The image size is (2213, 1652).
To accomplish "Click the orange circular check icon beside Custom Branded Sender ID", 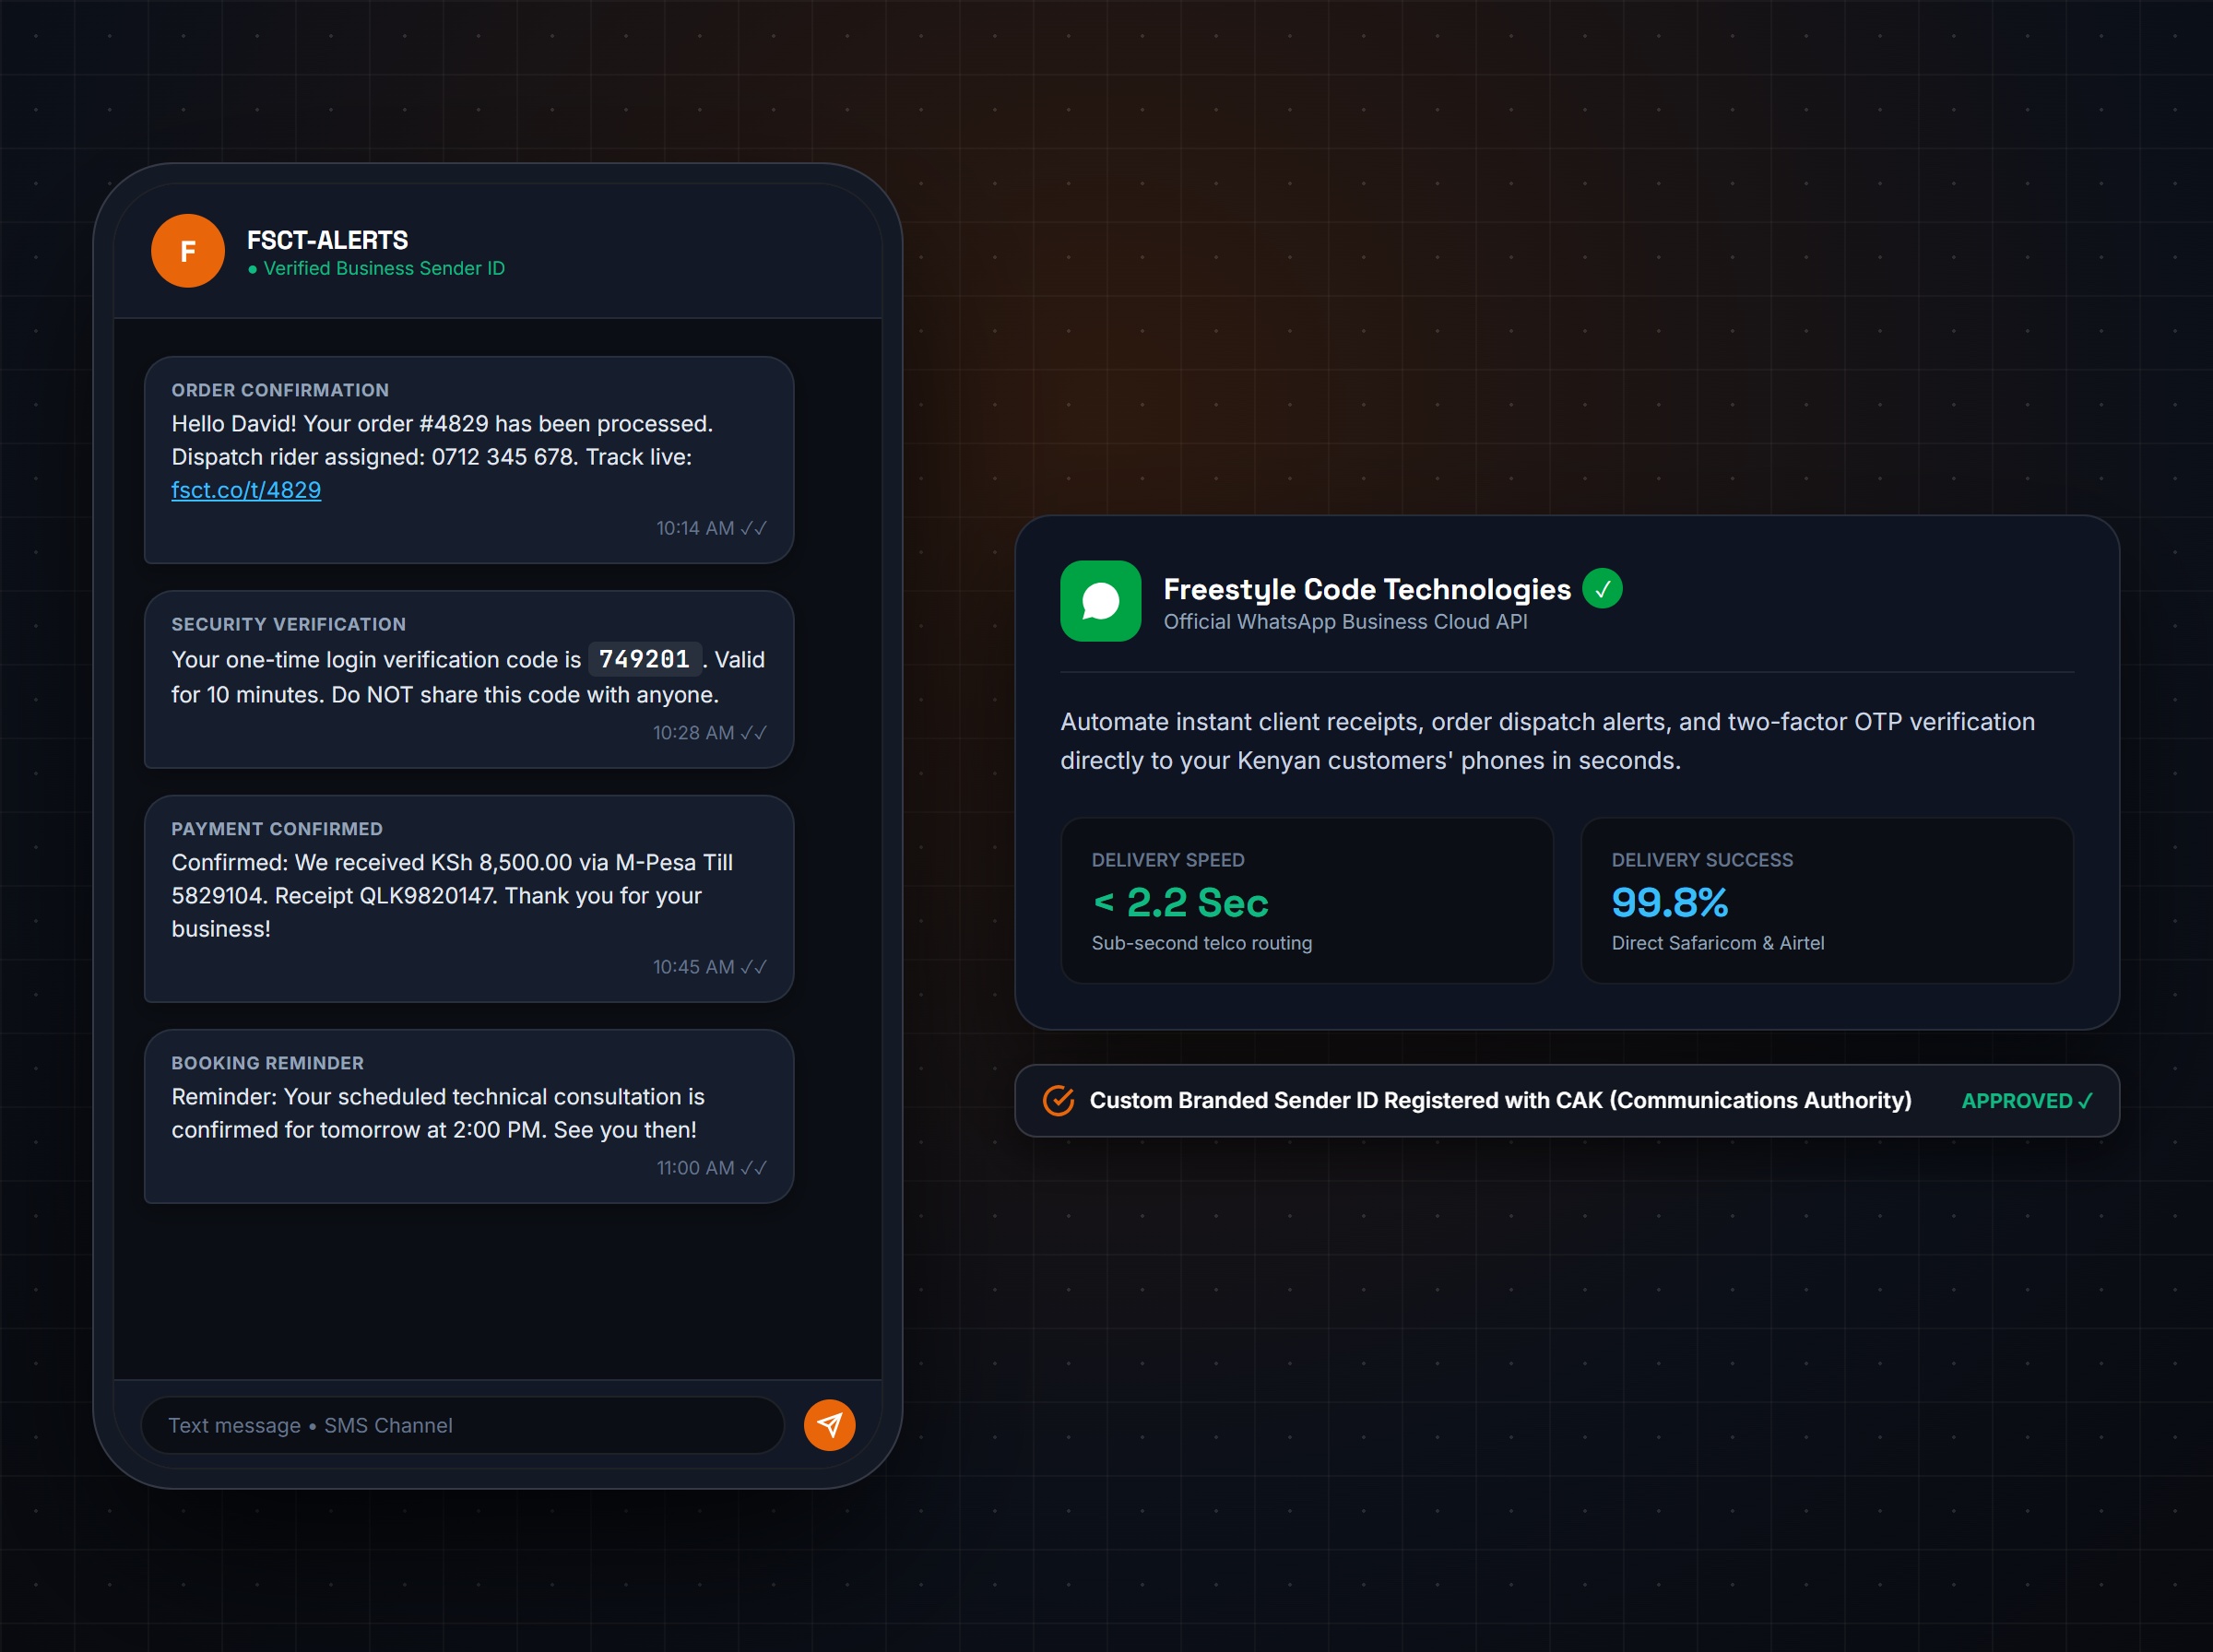I will pyautogui.click(x=1058, y=1101).
